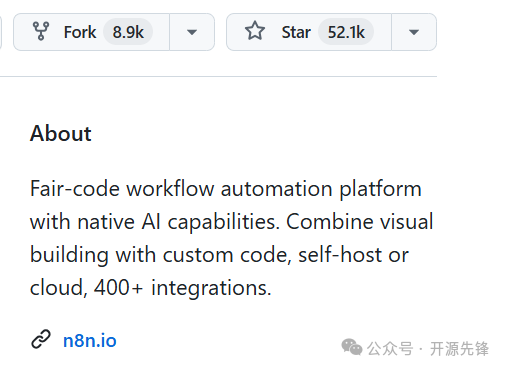
Task: Click the partially visible button left of Fork
Action: click(1, 32)
